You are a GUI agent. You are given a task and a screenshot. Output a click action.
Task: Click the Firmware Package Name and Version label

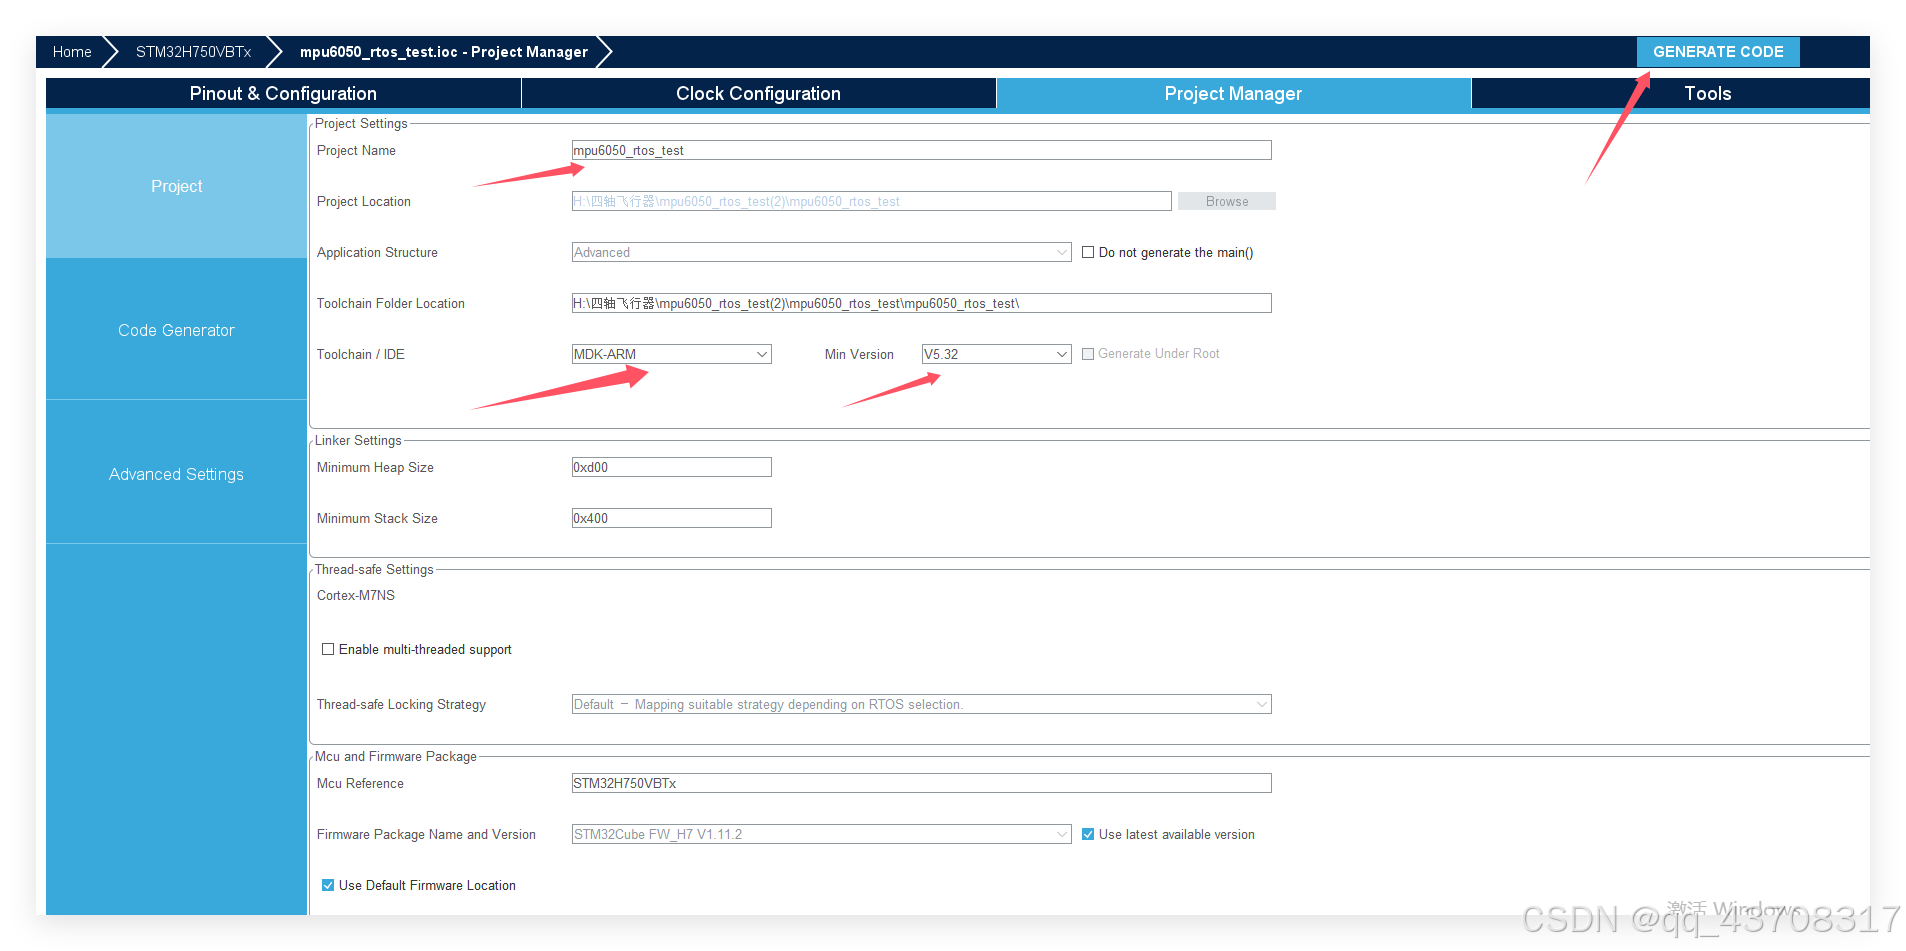[x=426, y=834]
